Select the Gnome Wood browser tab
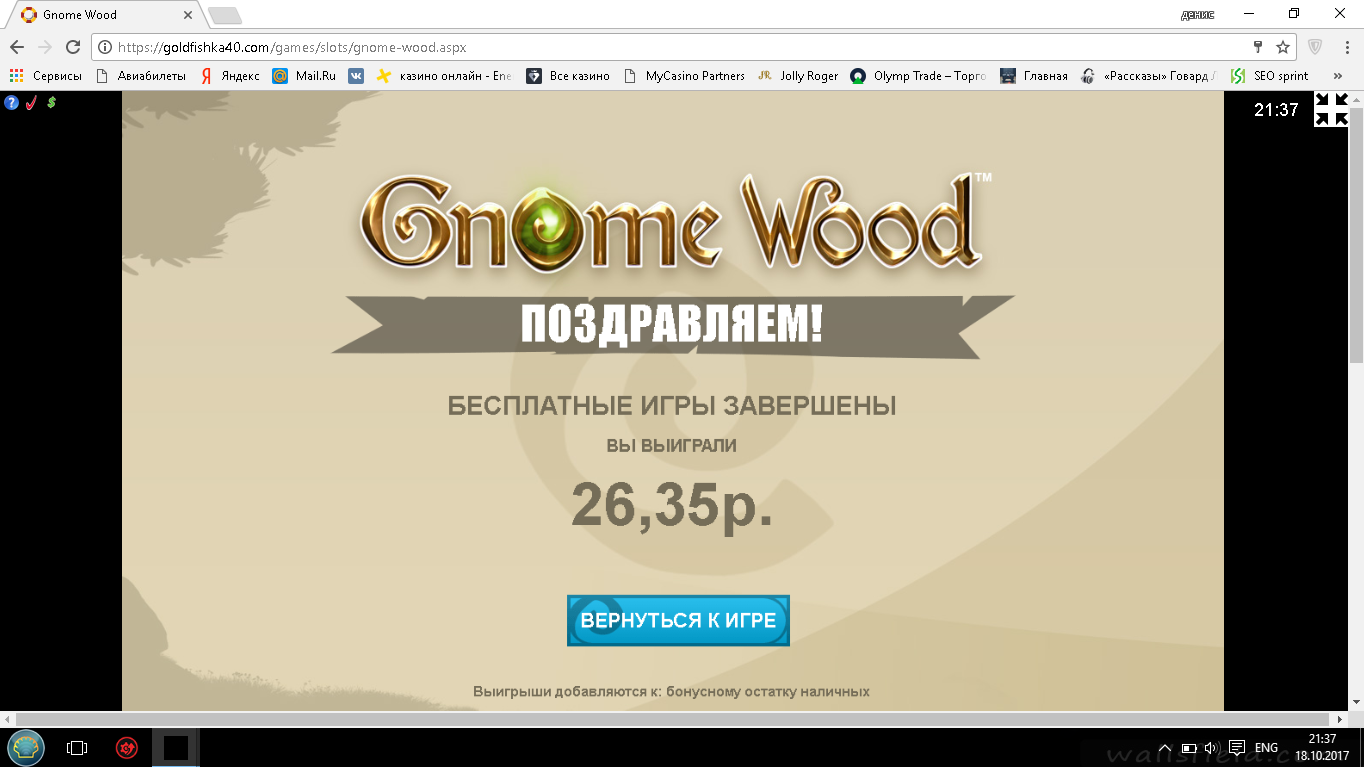Screen dimensions: 1364x767 [107, 15]
